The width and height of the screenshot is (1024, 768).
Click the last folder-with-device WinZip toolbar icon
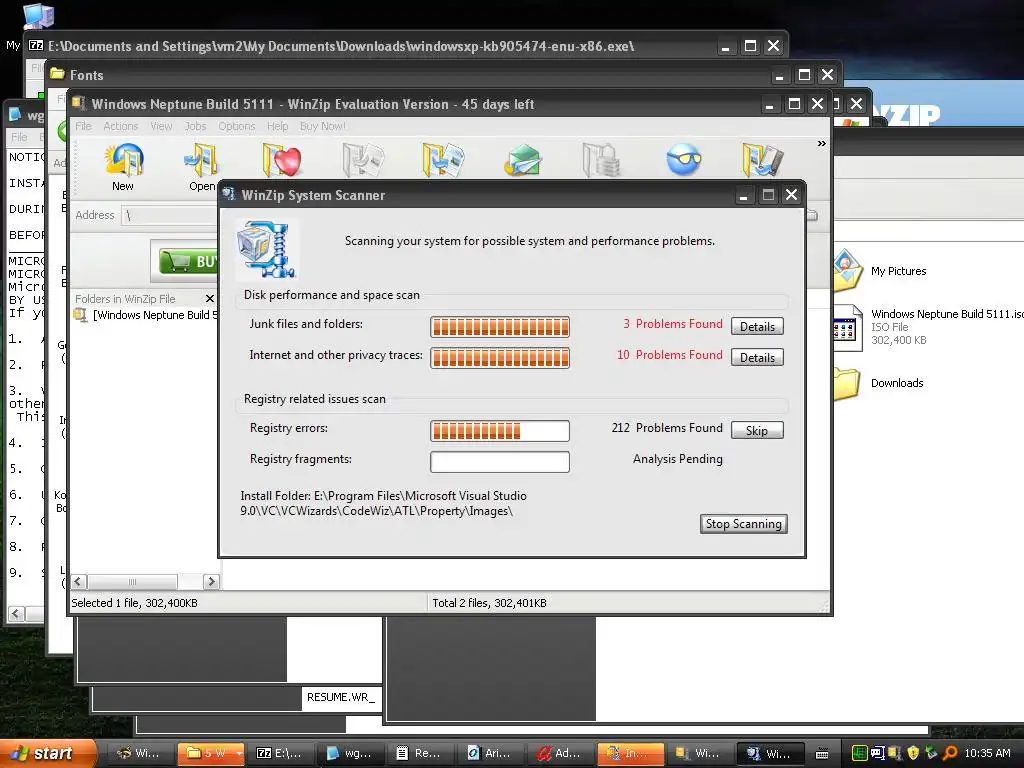click(x=763, y=159)
